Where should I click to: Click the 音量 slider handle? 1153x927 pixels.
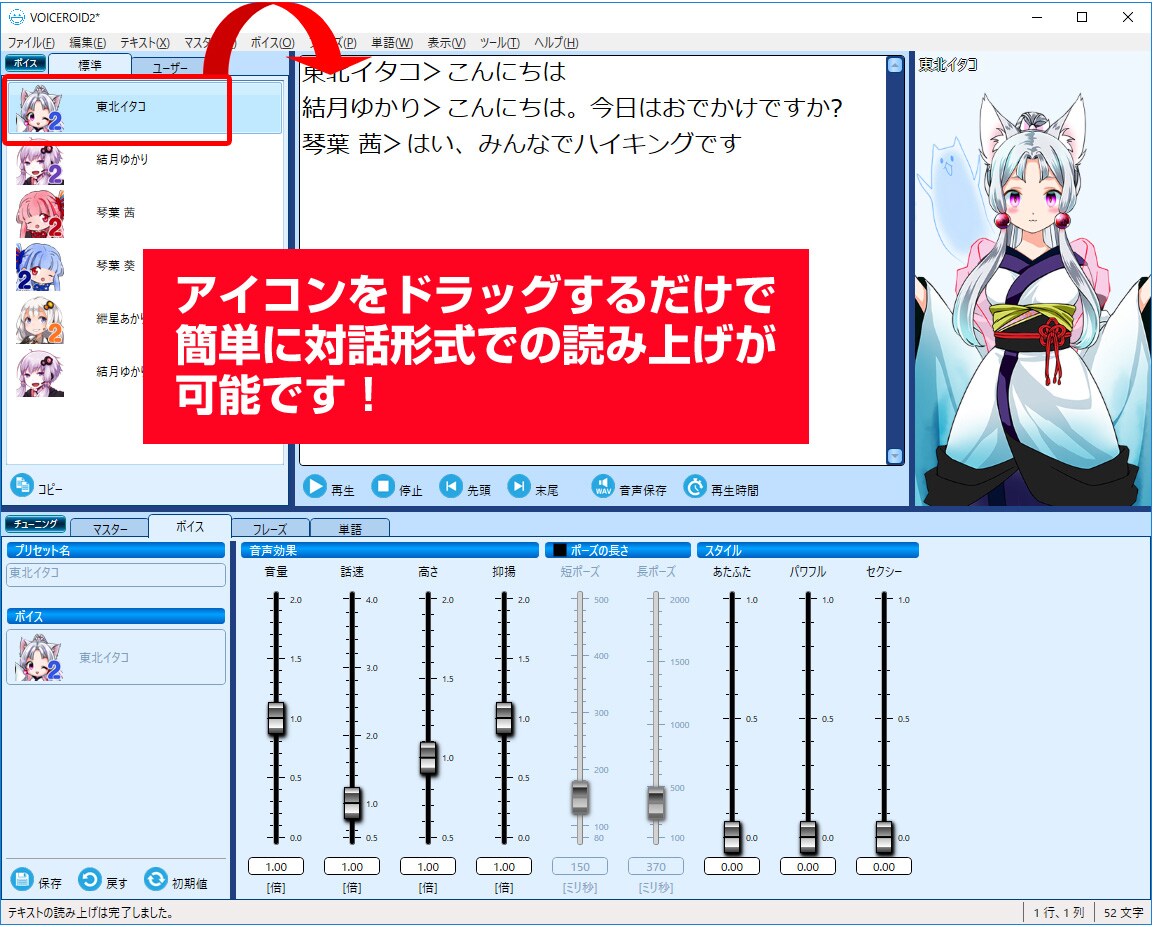276,718
